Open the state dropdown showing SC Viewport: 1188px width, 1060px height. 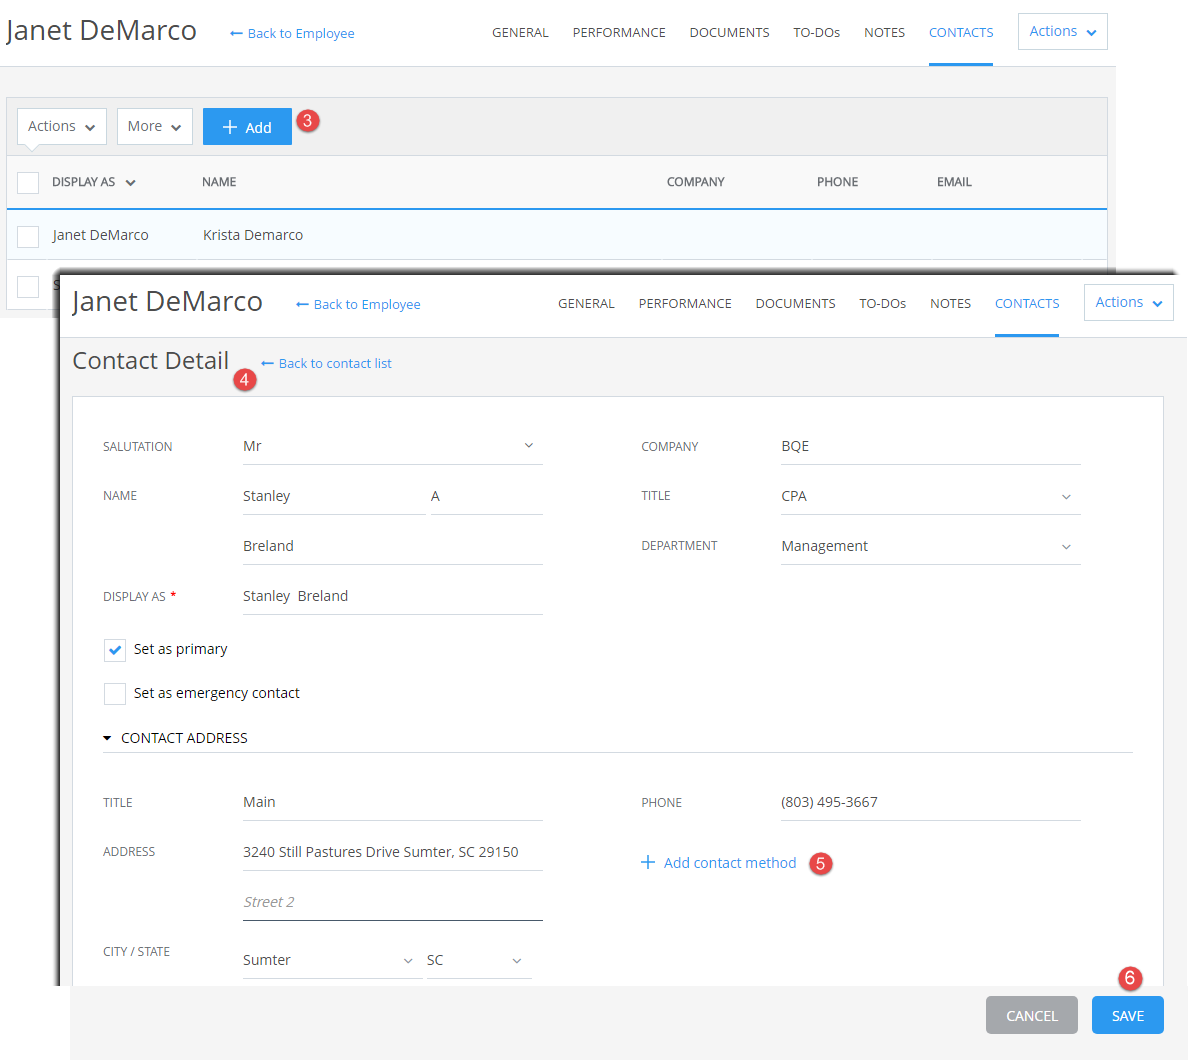click(x=479, y=961)
